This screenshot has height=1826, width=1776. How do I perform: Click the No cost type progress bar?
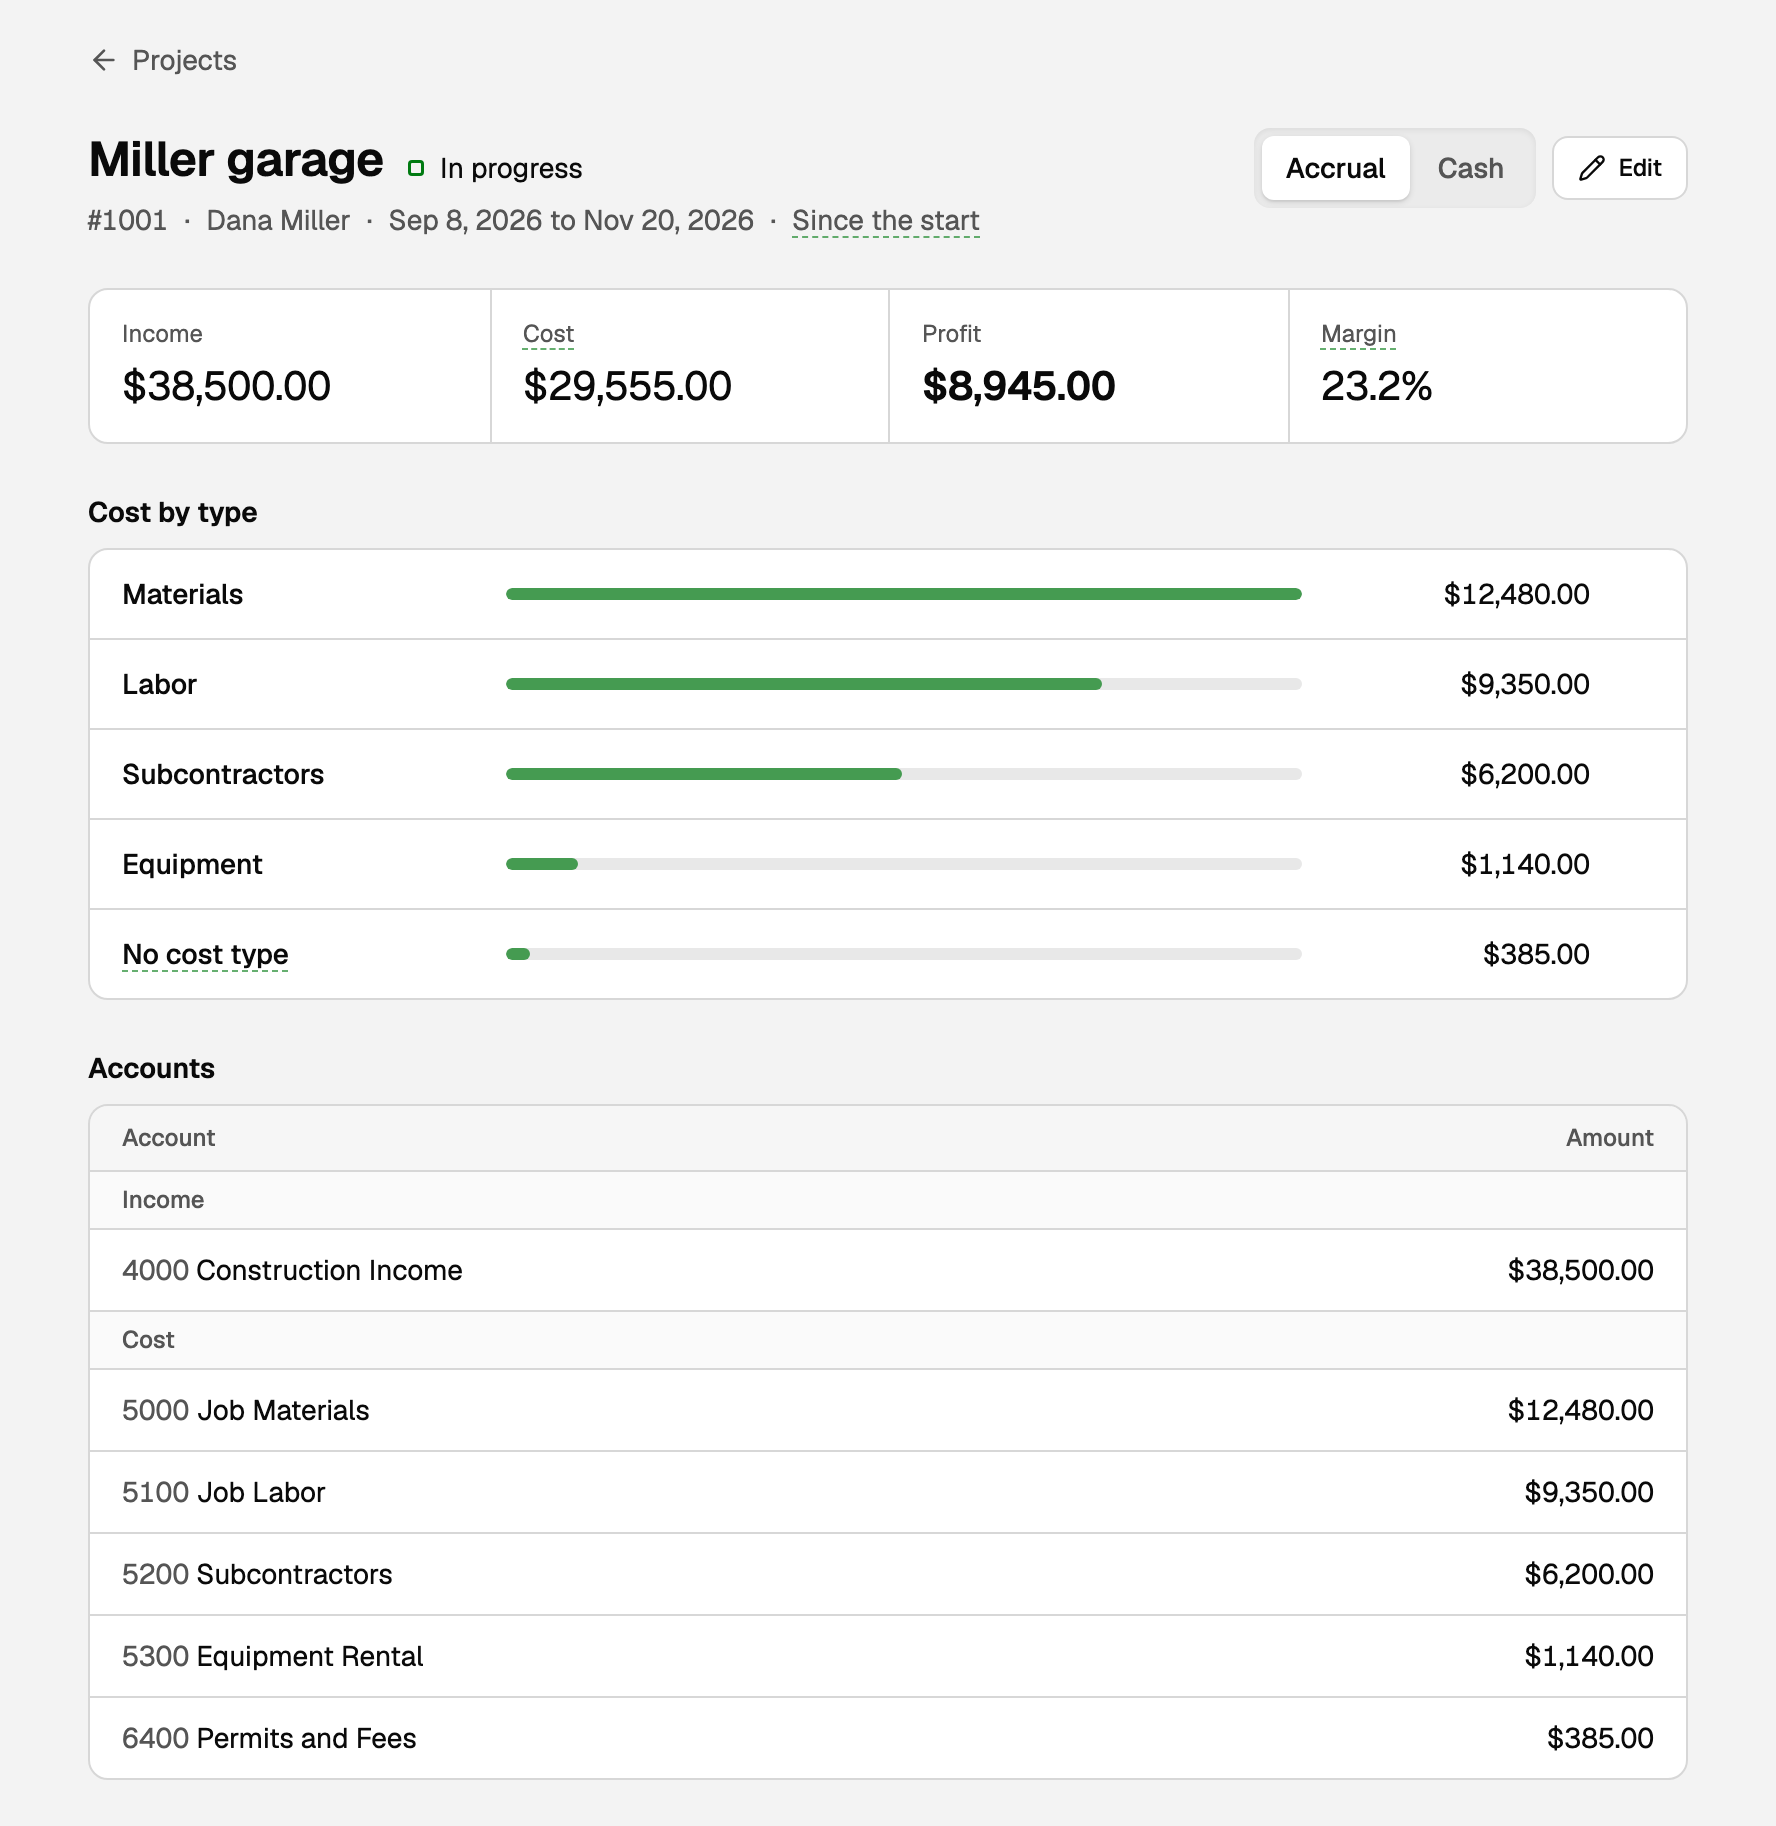coord(903,954)
